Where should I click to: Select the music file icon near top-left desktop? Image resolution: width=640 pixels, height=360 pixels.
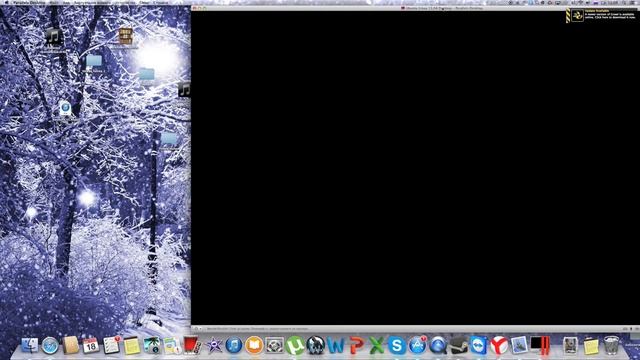[53, 37]
